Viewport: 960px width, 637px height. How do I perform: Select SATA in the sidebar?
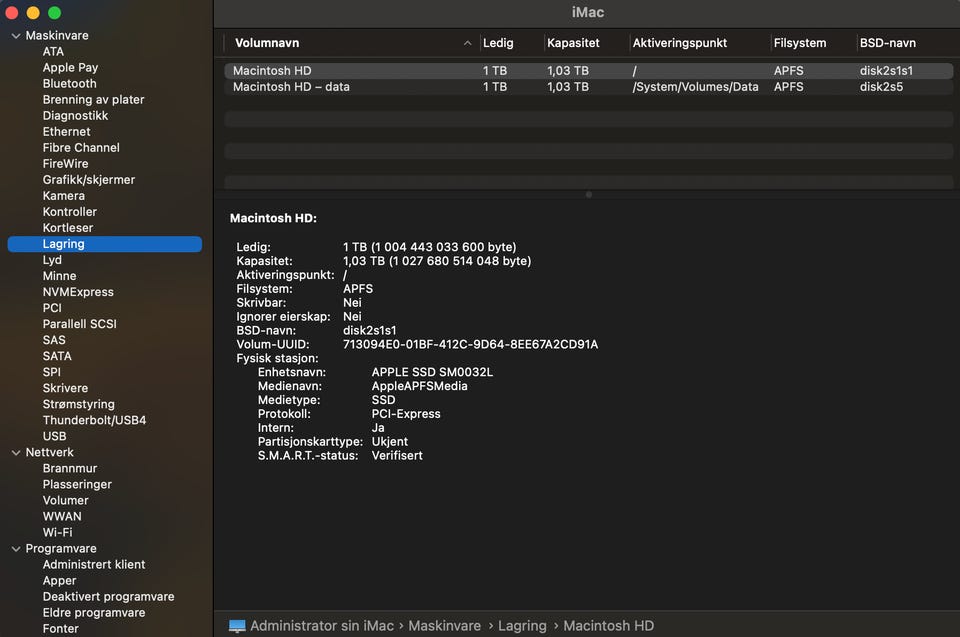(57, 356)
